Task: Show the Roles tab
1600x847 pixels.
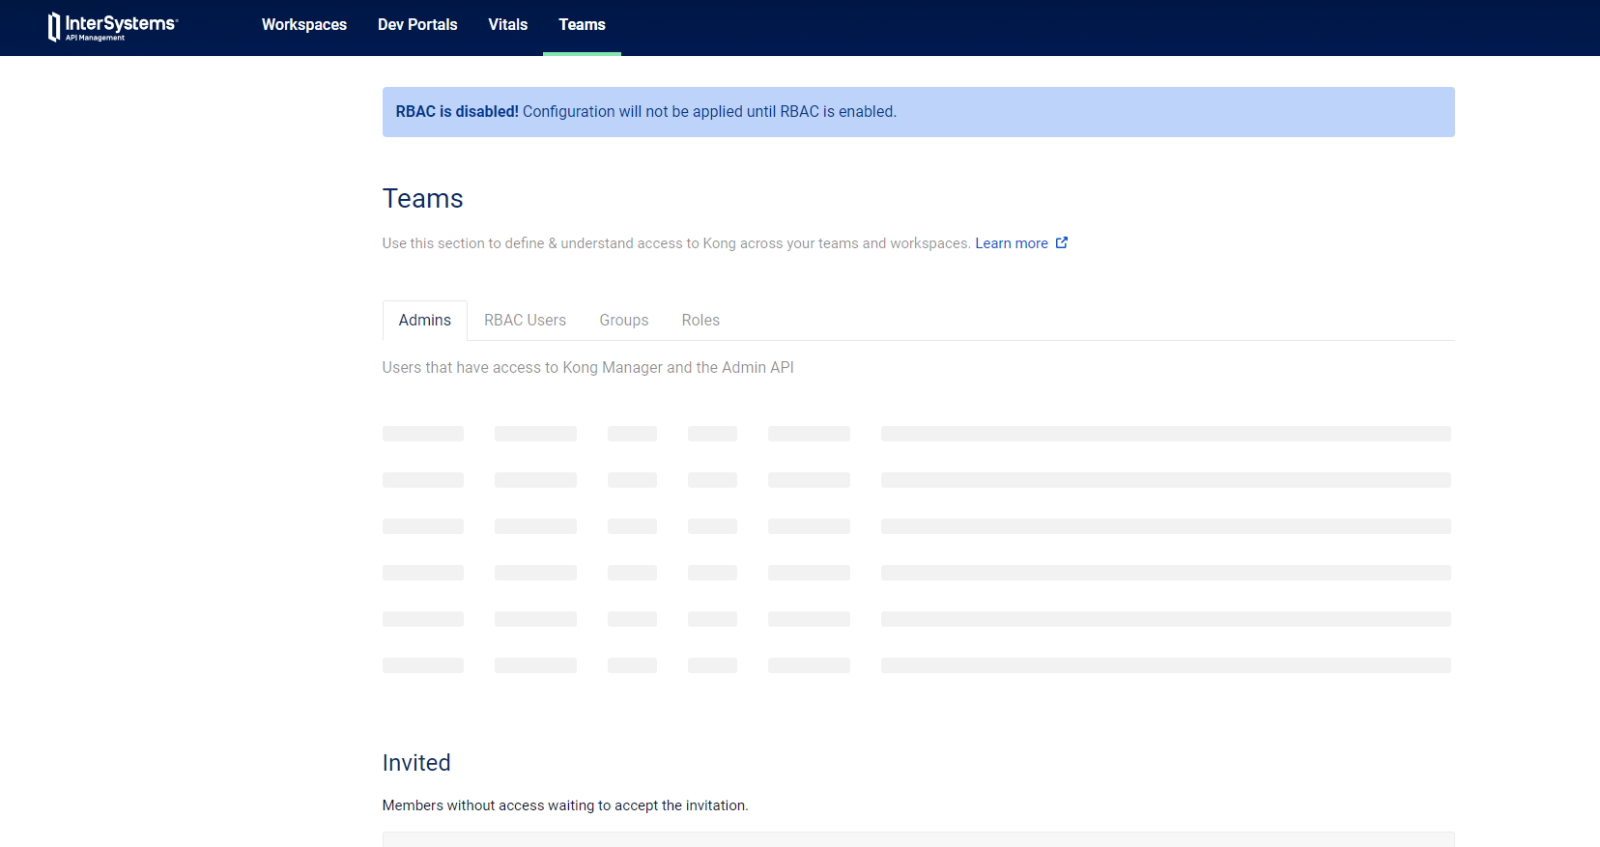Action: [700, 320]
